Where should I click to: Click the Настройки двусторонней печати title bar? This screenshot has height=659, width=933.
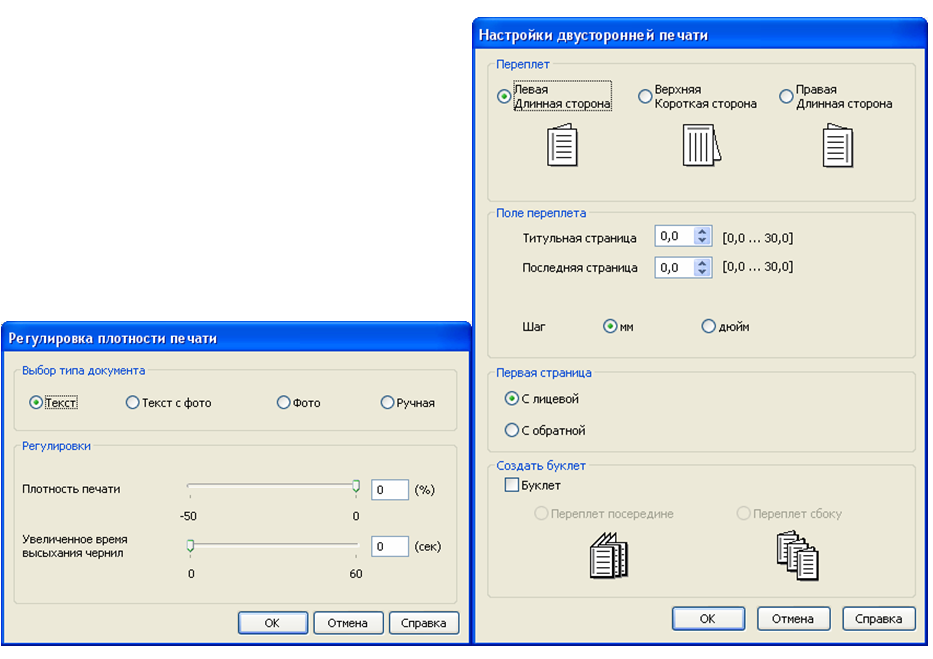[700, 35]
